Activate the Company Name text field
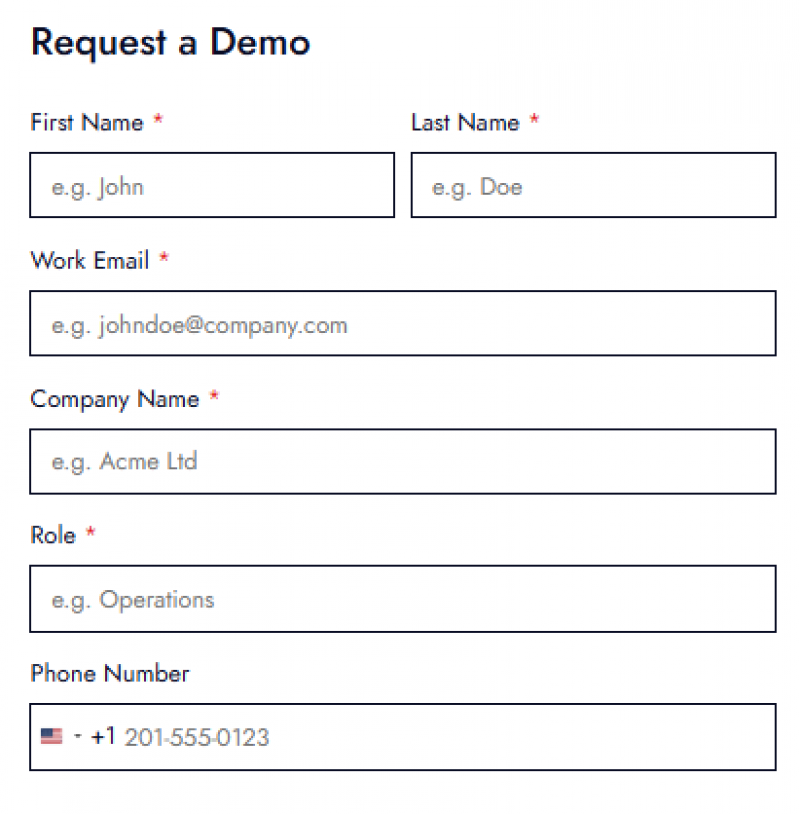The image size is (800, 814). coord(402,461)
